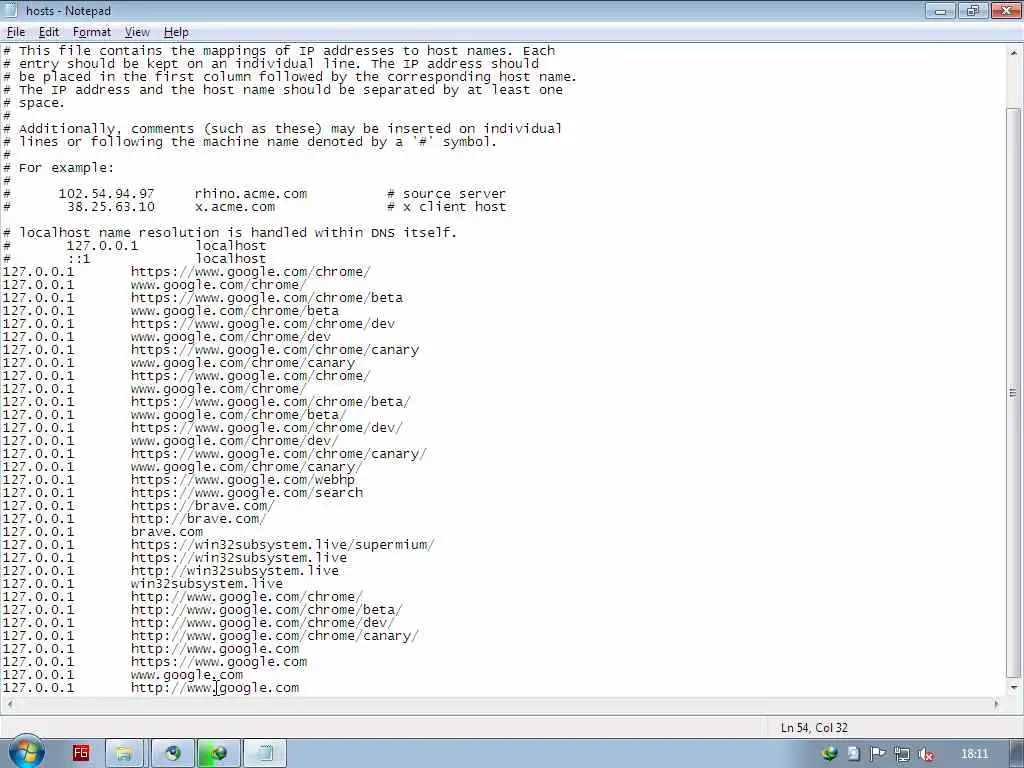Click in "http://win32subsystem.live" entry

(x=235, y=571)
